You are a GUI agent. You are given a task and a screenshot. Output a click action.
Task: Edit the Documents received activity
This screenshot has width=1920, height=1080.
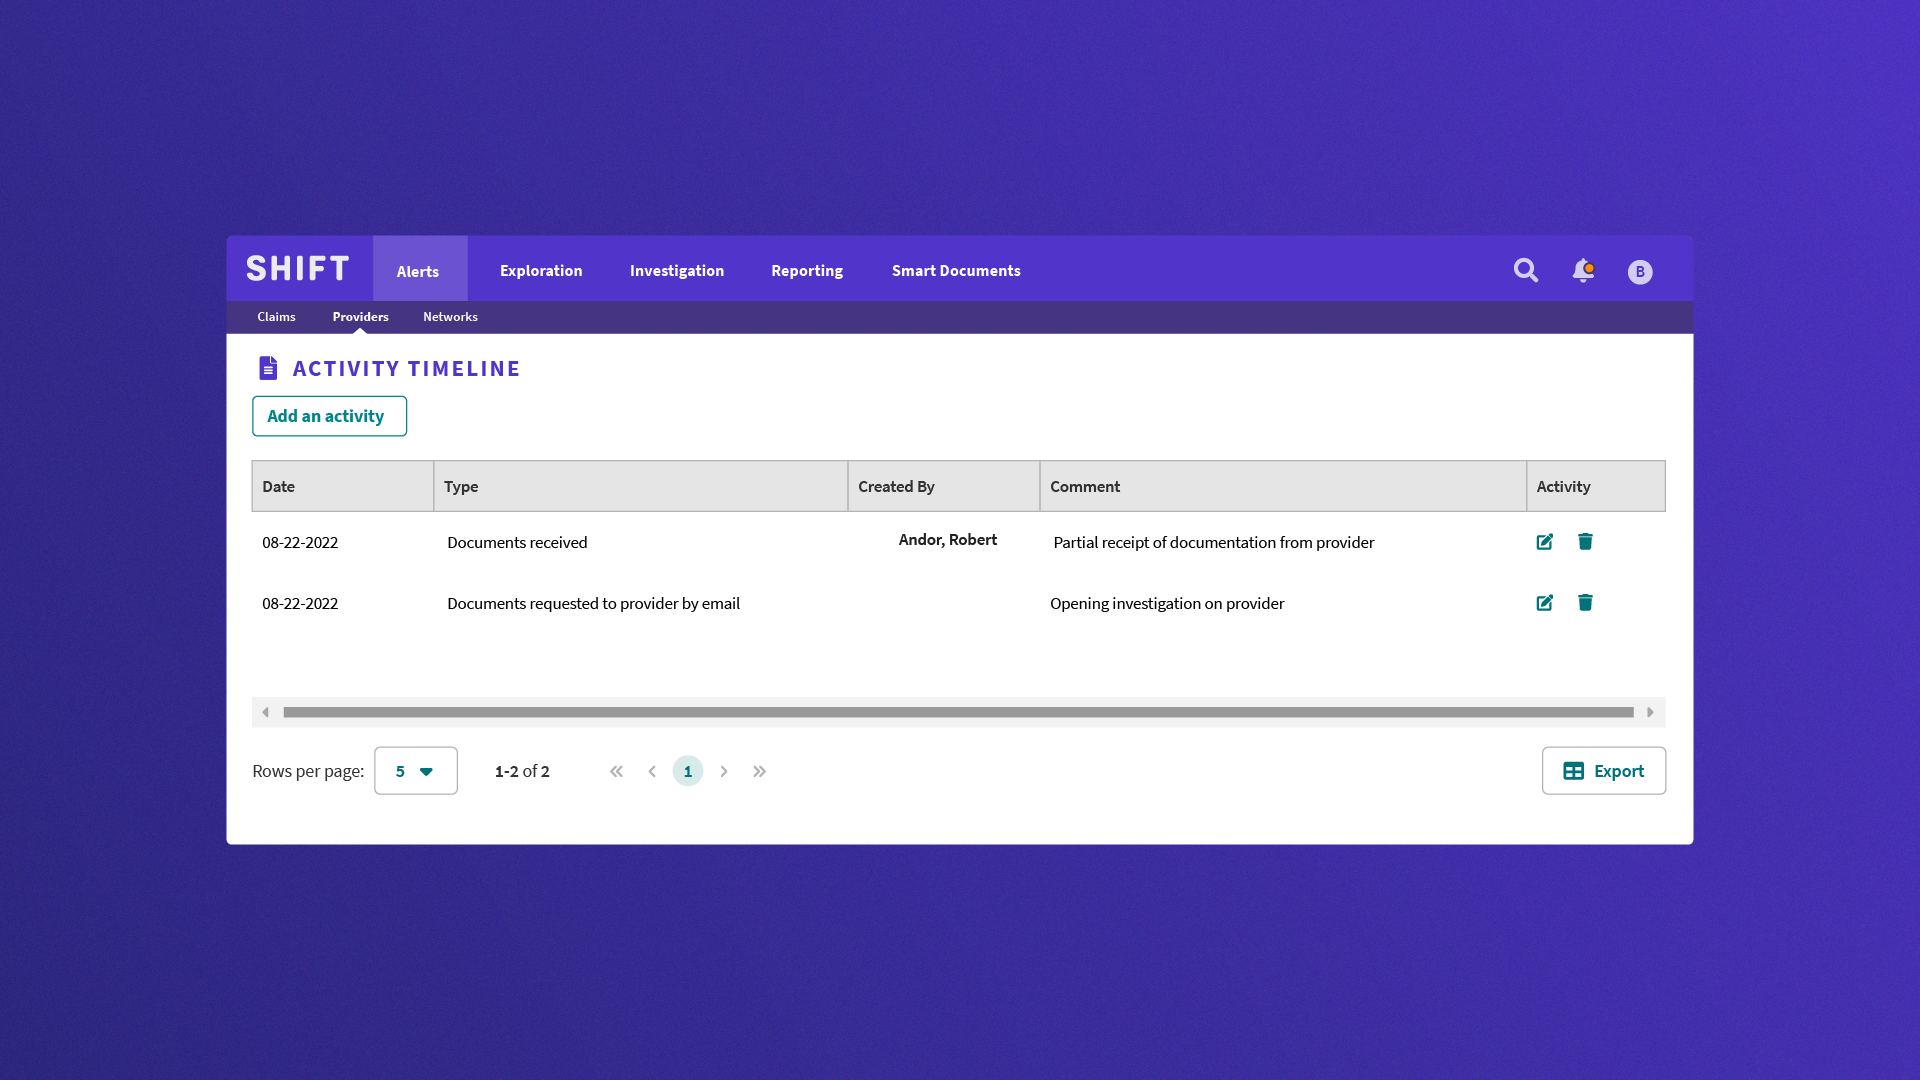coord(1544,542)
